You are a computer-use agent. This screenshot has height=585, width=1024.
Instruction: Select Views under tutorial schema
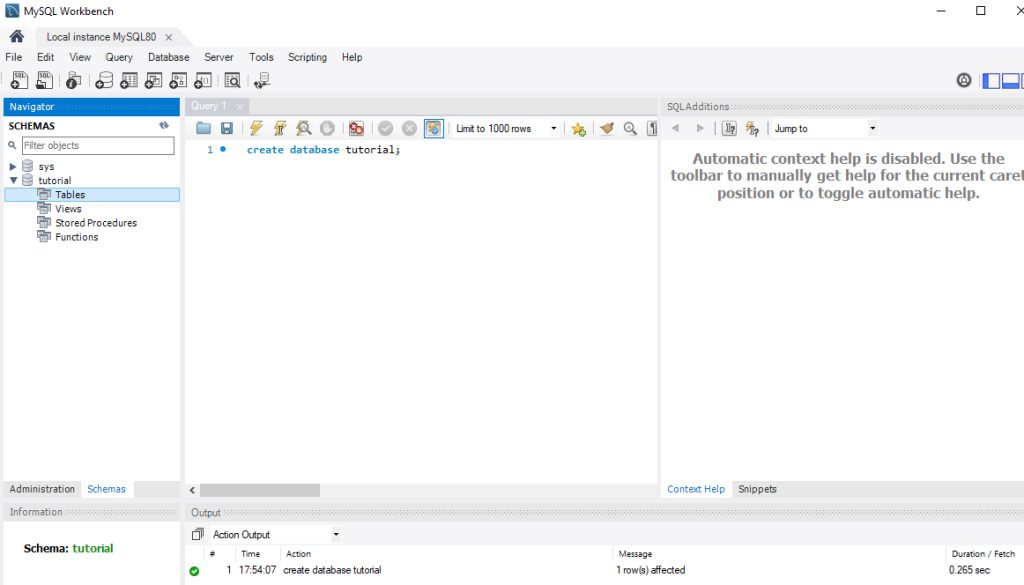pos(68,209)
